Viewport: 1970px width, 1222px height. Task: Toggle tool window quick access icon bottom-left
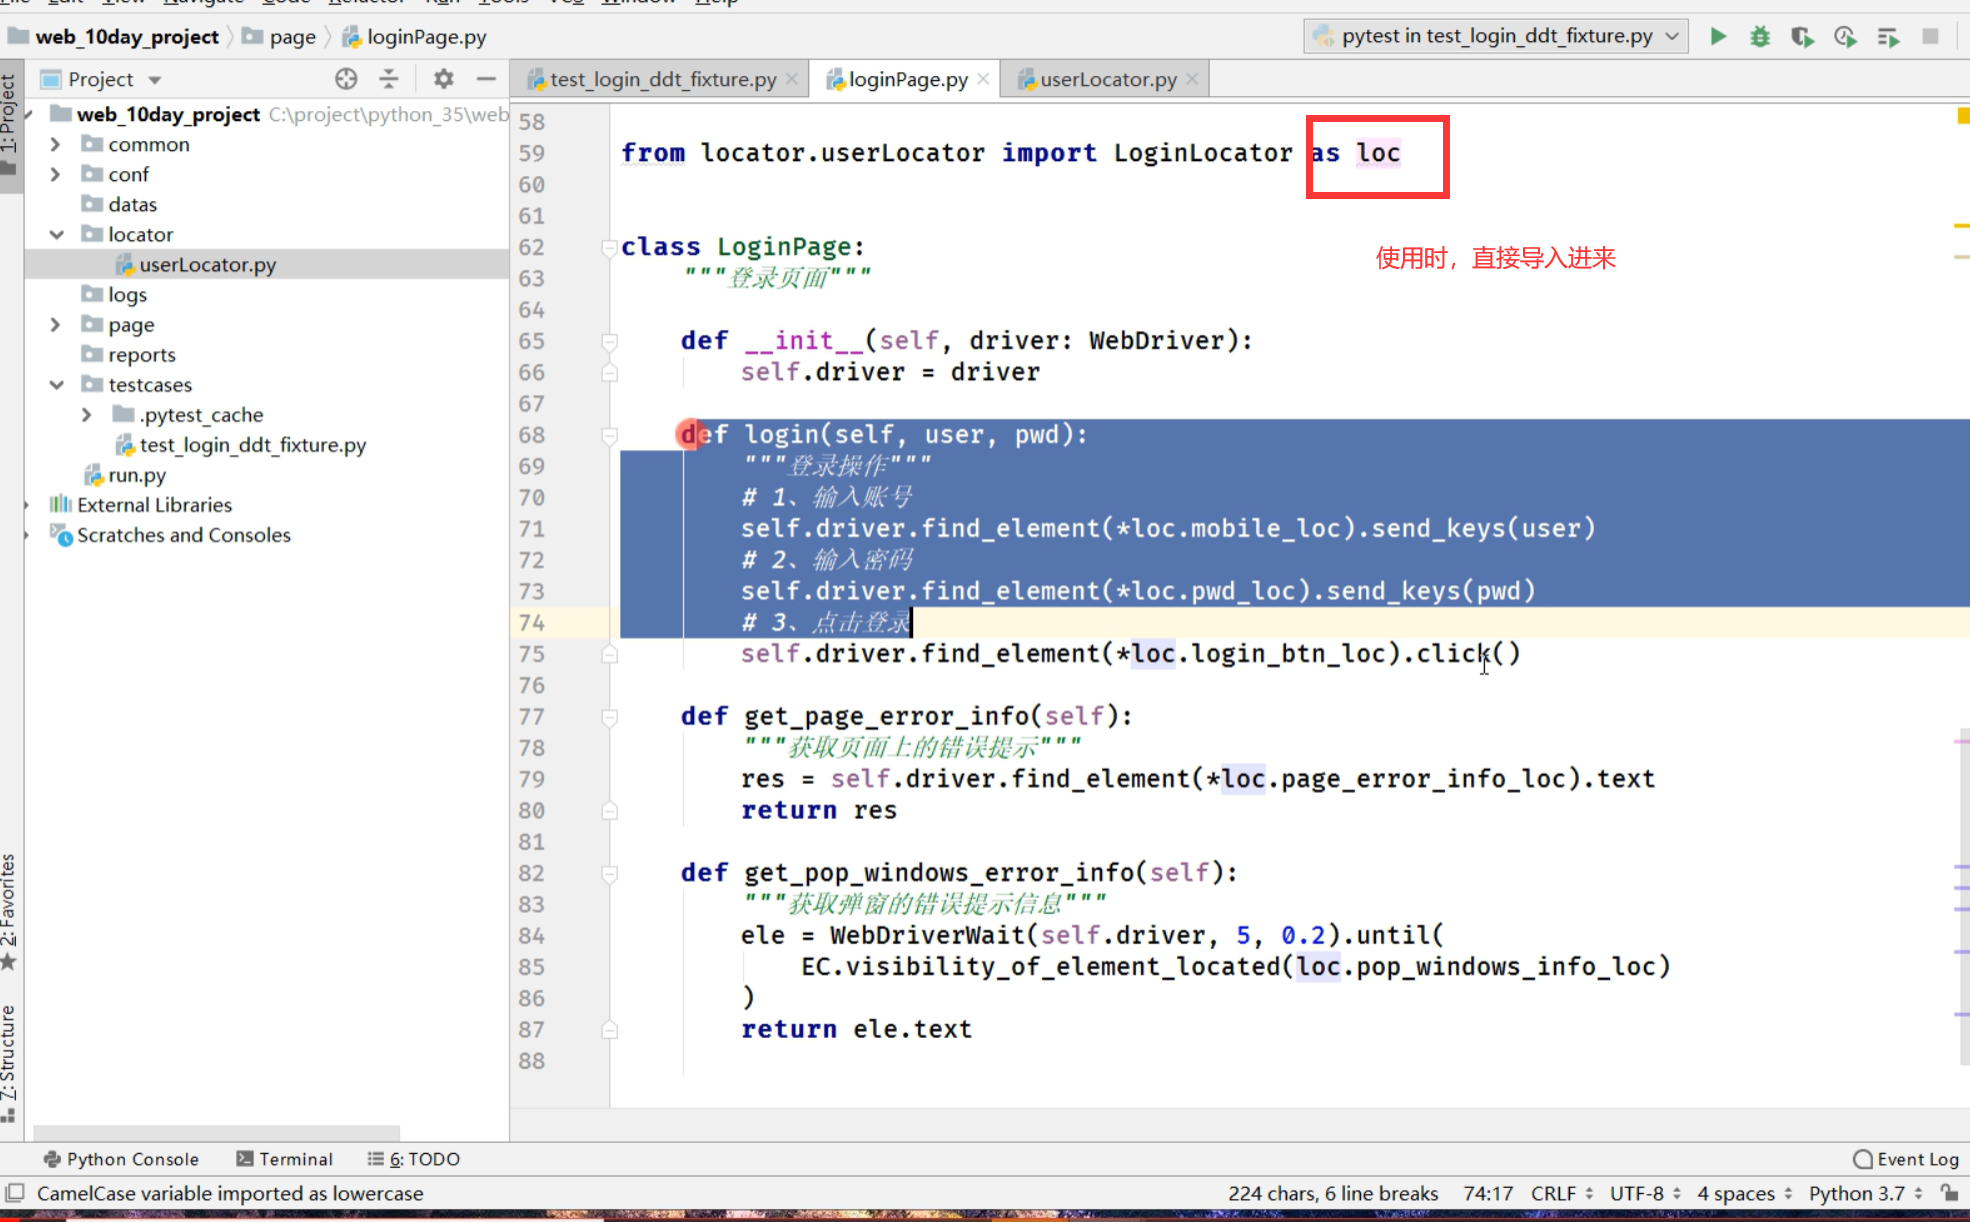[x=15, y=1193]
